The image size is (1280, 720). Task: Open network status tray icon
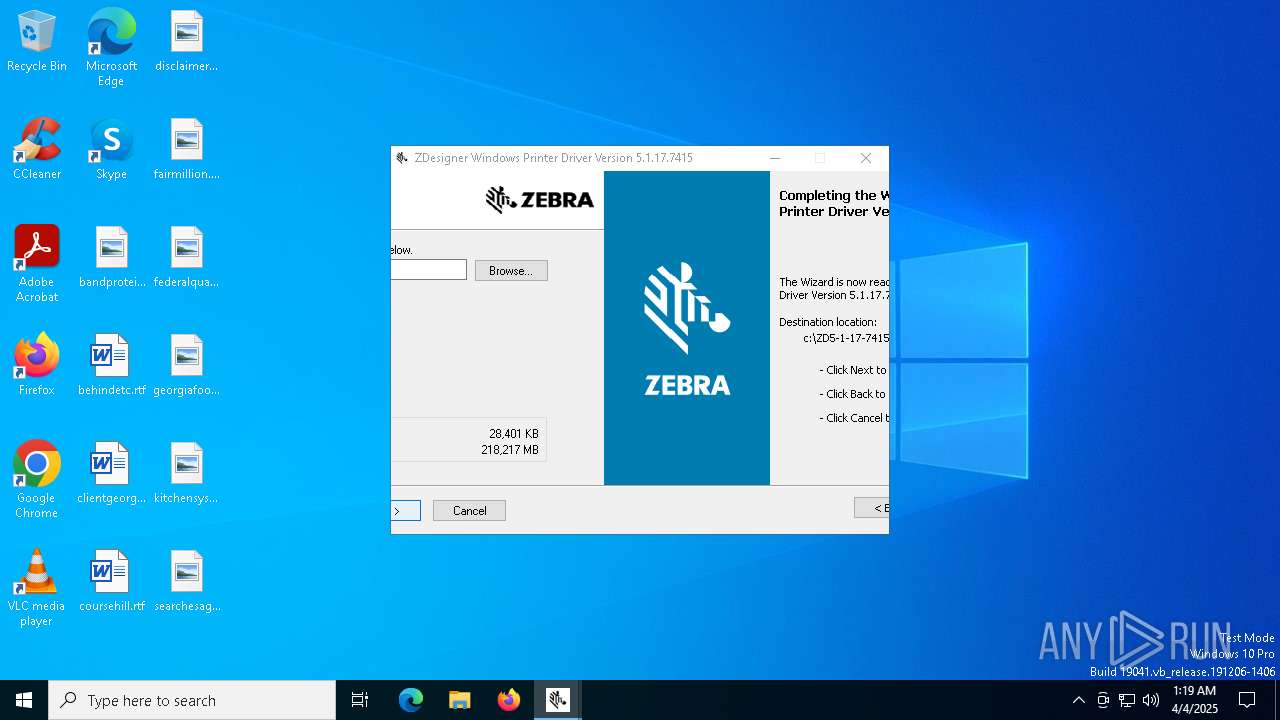click(1127, 700)
